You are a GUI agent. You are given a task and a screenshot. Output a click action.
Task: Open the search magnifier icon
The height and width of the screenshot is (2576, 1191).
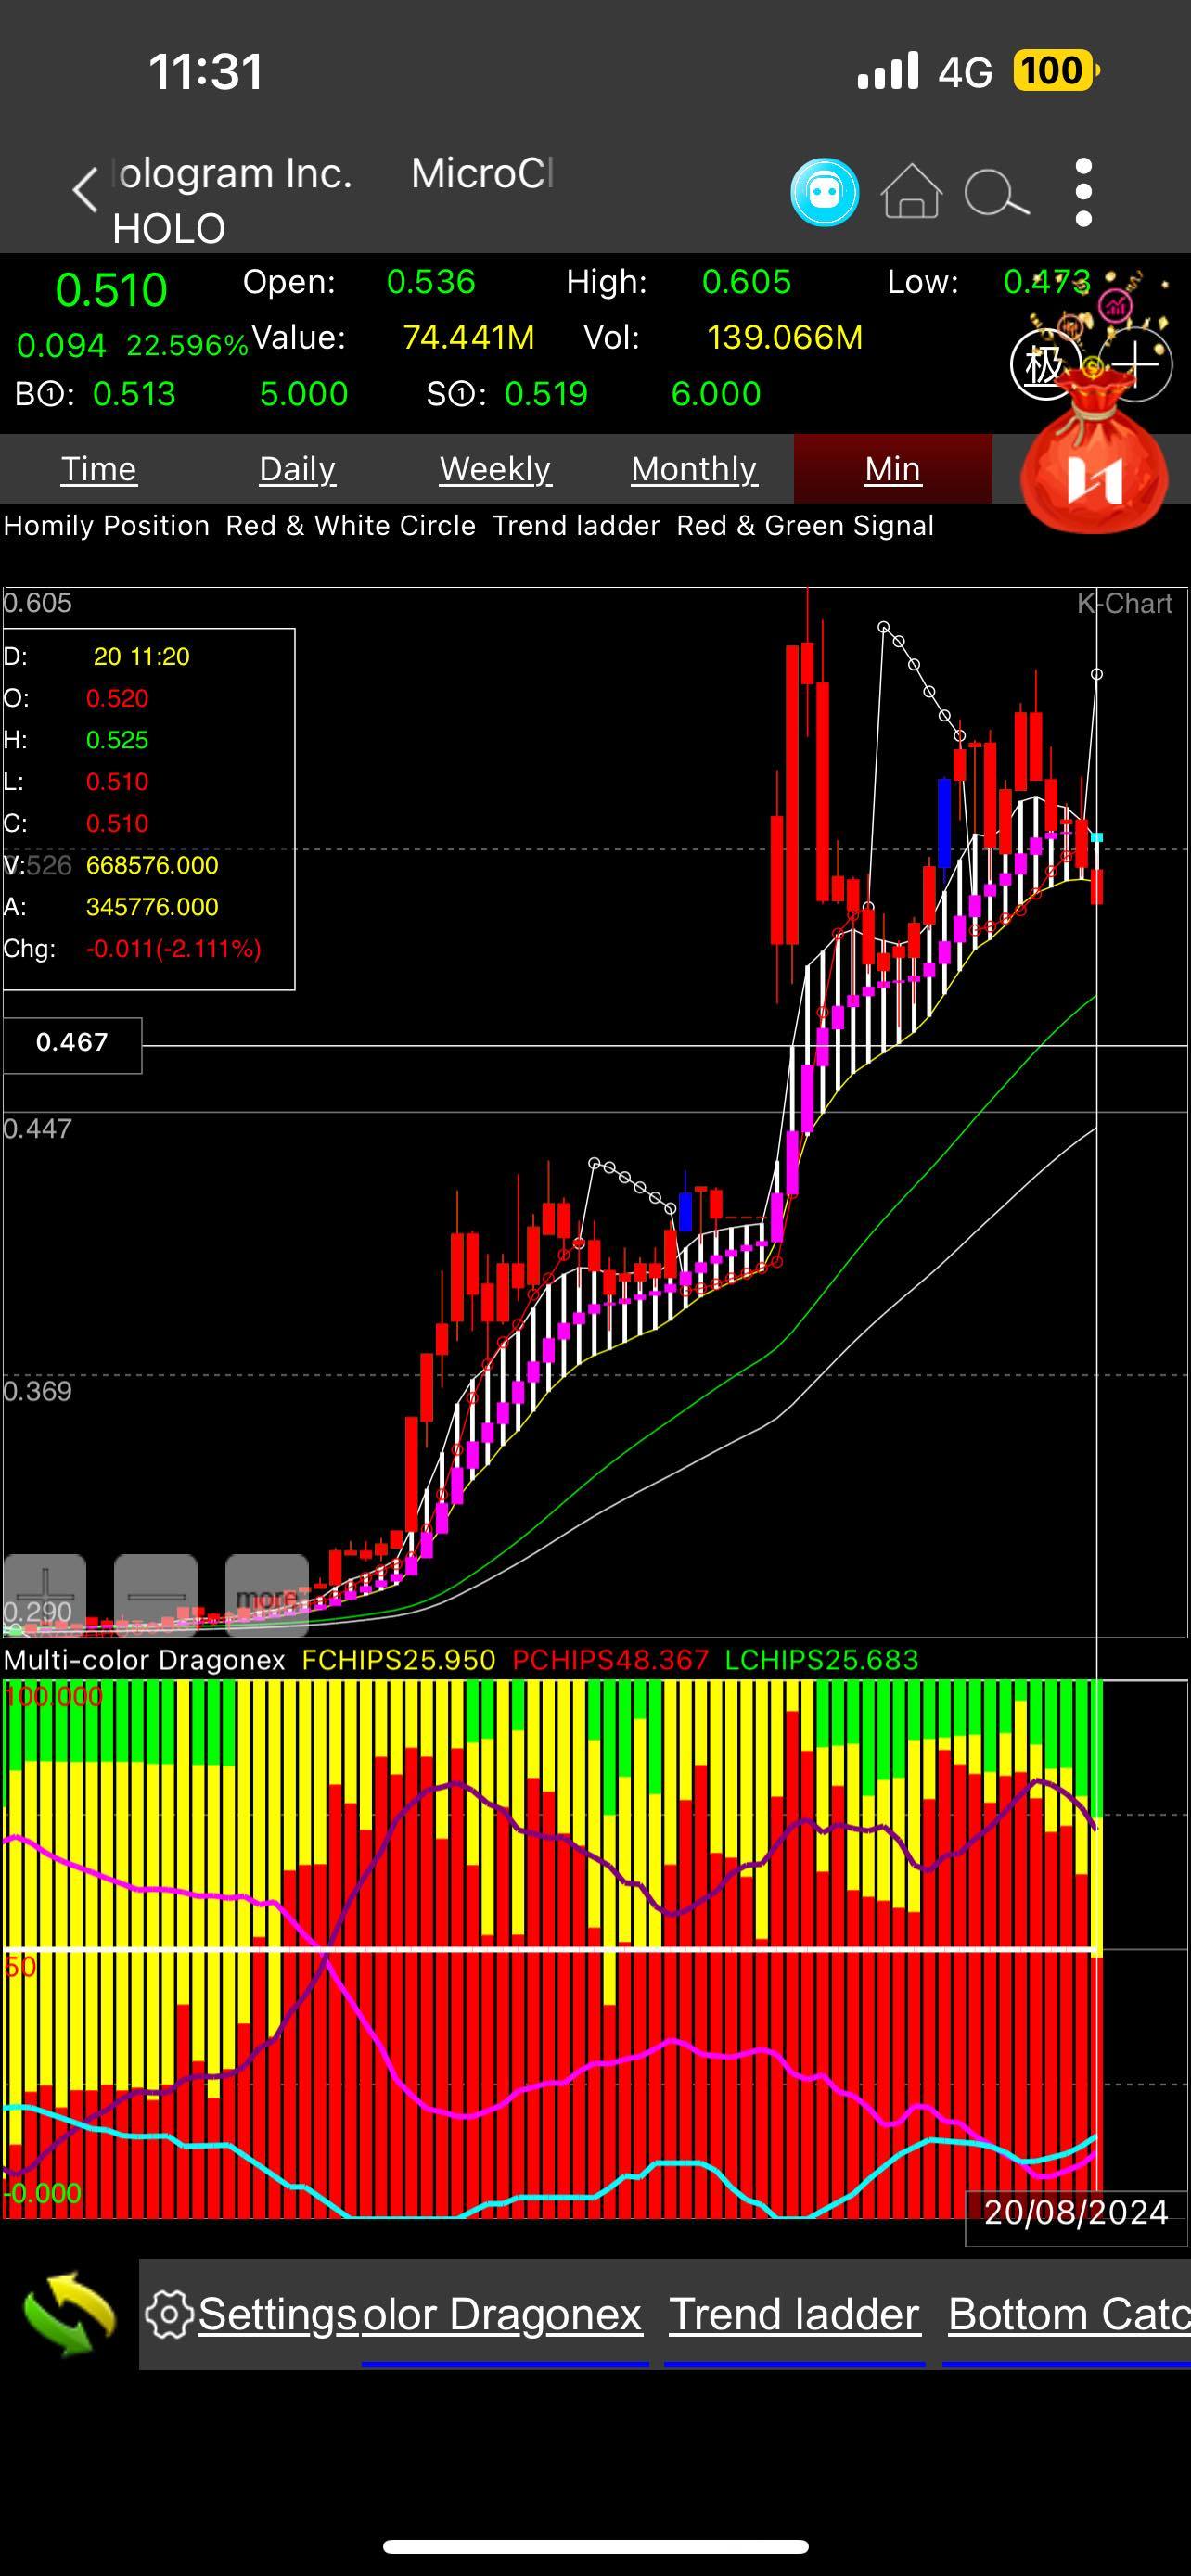[x=995, y=192]
